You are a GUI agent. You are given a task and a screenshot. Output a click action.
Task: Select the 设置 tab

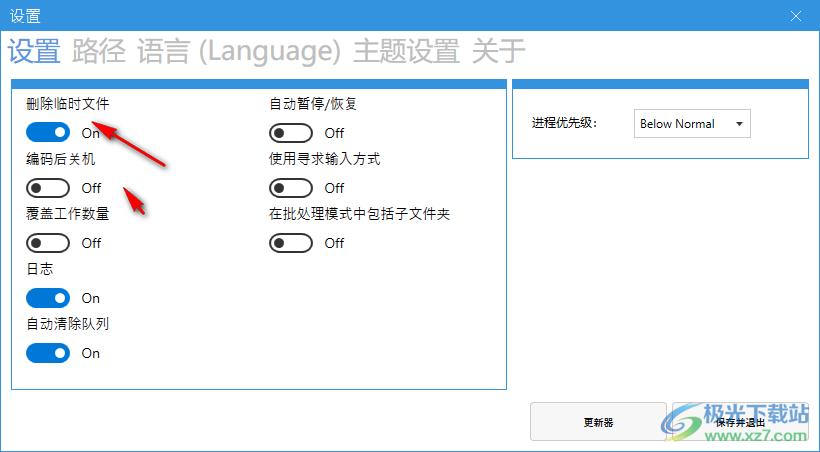click(34, 51)
